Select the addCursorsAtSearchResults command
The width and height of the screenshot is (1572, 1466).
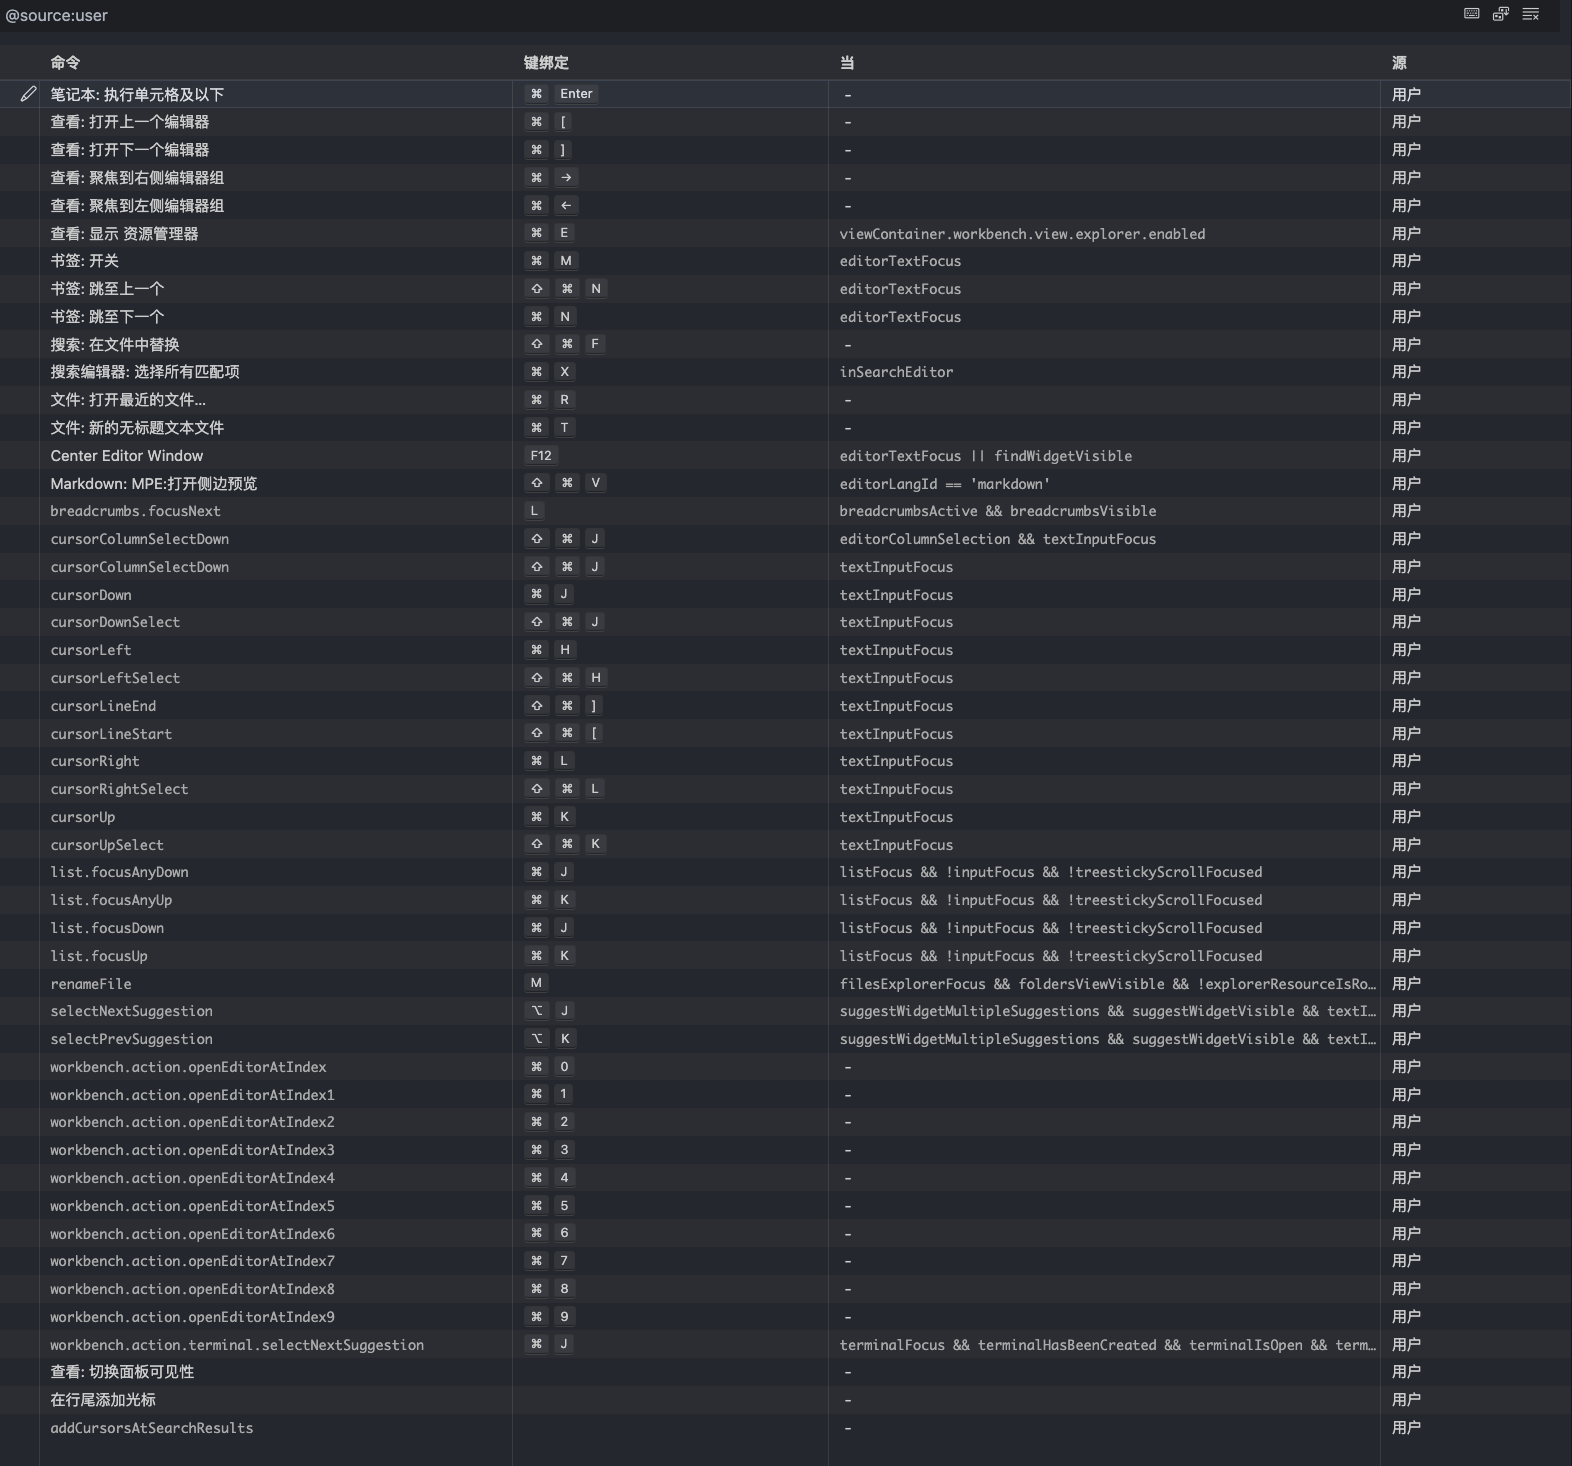(x=151, y=1428)
